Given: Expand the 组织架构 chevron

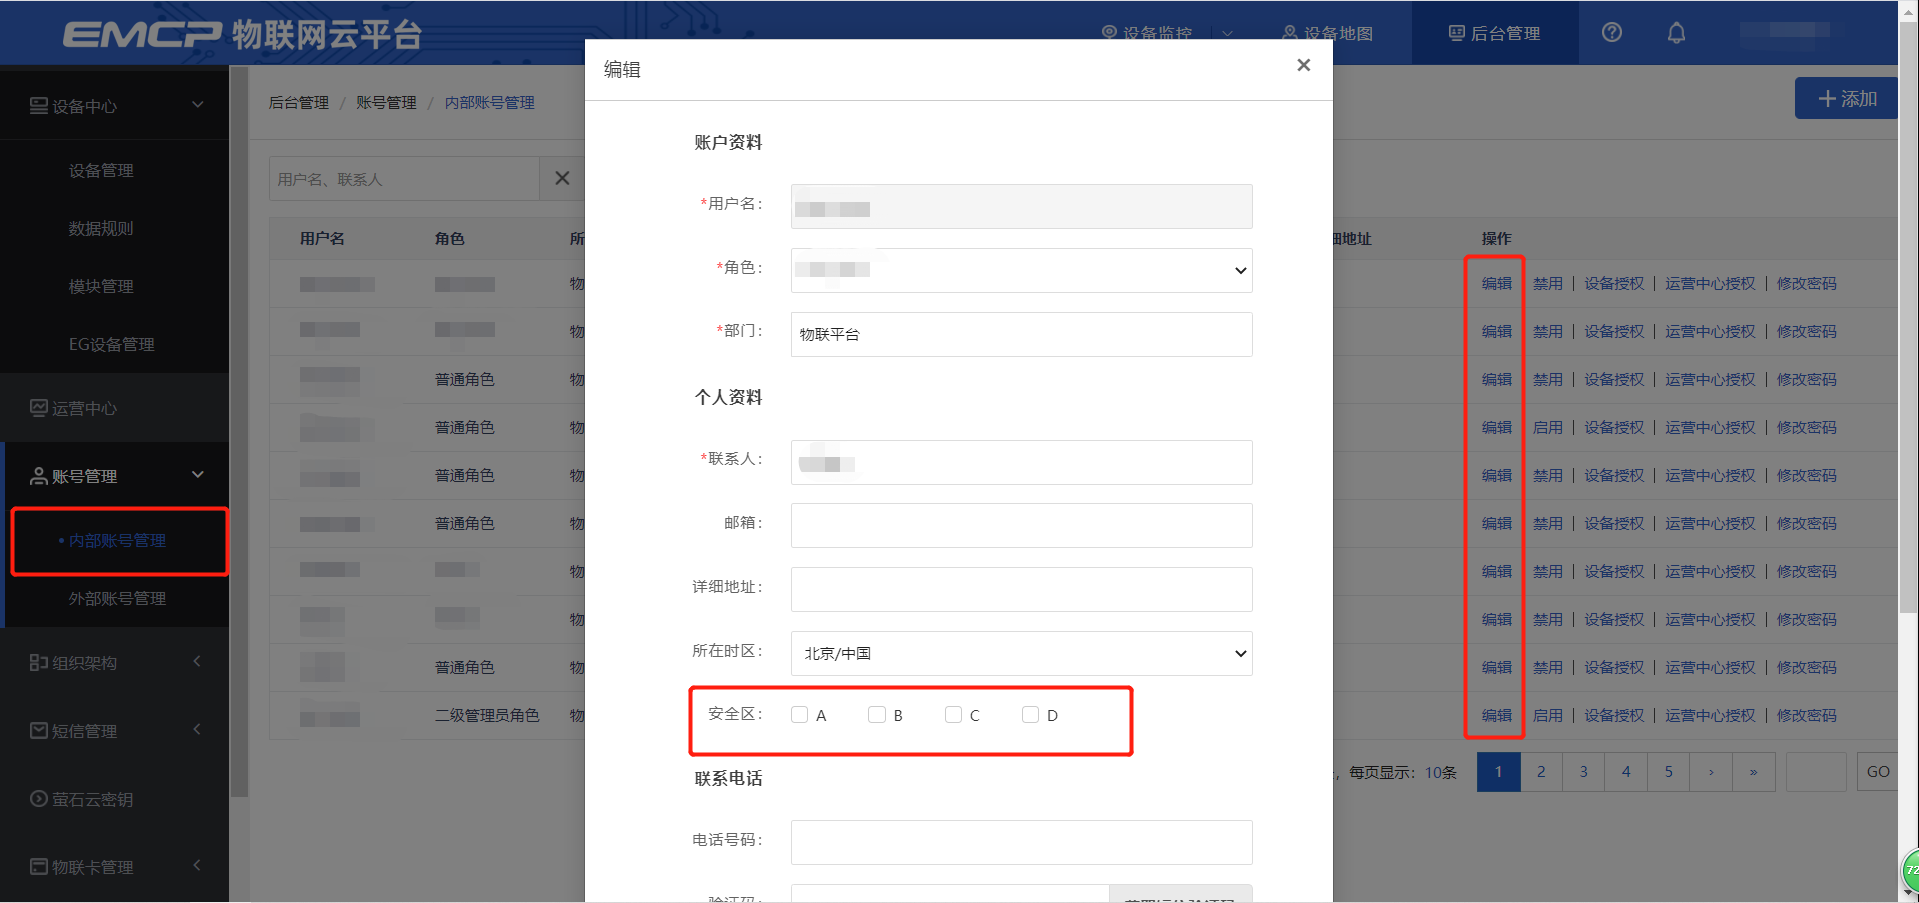Looking at the screenshot, I should (x=197, y=661).
